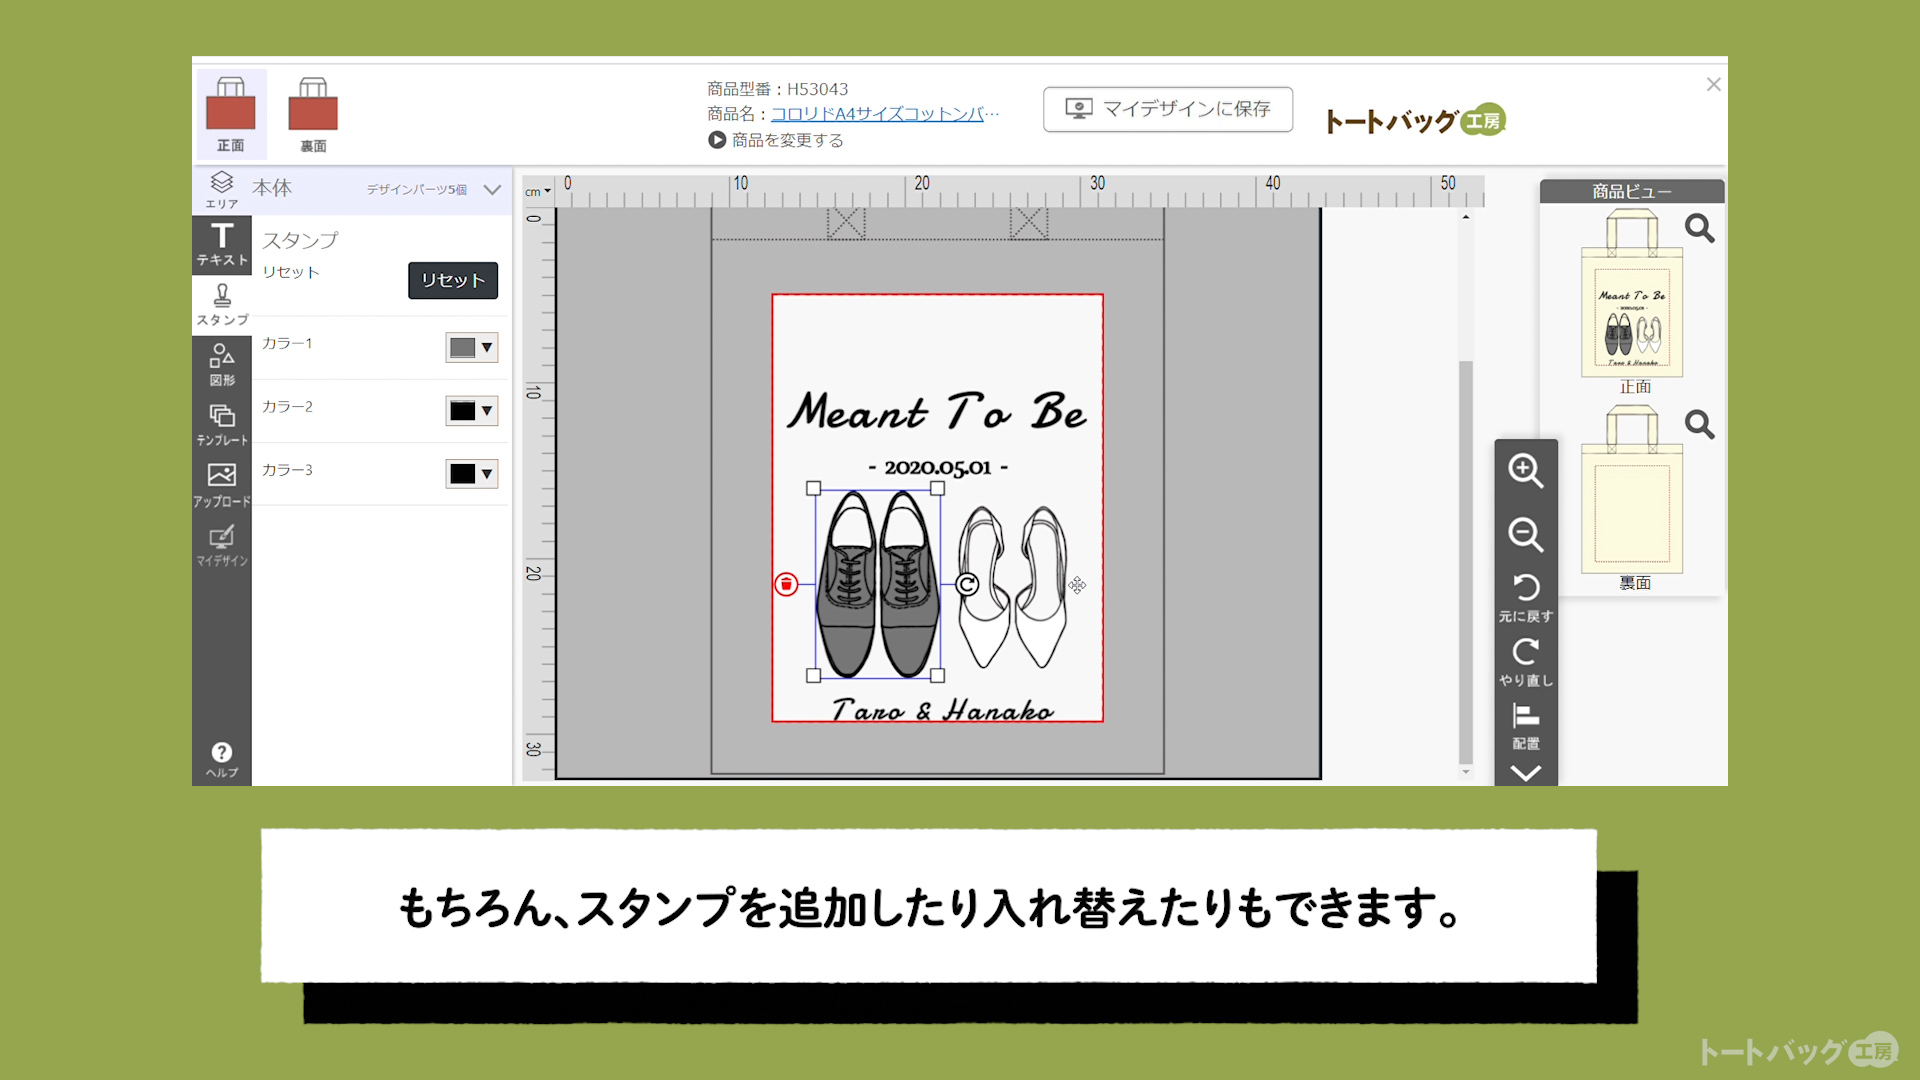This screenshot has height=1080, width=1920.
Task: Open the スタンプ stamp tool
Action: pyautogui.click(x=222, y=304)
